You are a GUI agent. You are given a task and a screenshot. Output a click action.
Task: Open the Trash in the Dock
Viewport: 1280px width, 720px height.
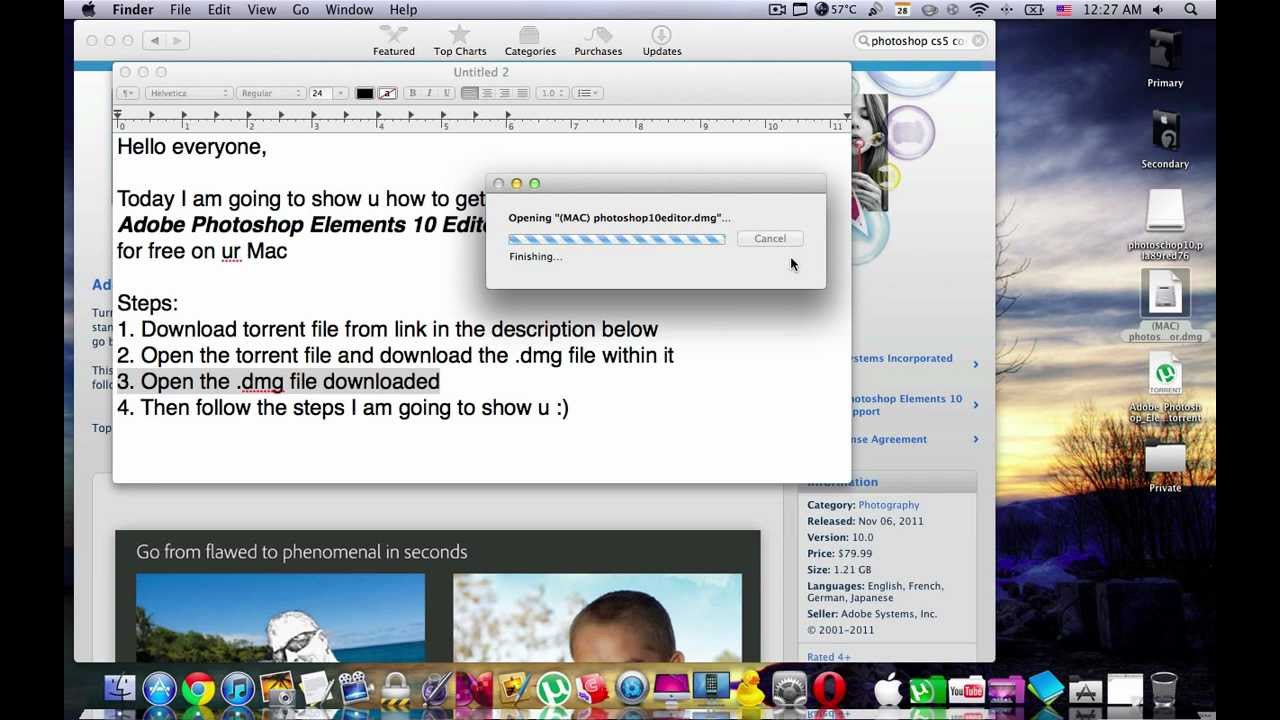[x=1163, y=689]
